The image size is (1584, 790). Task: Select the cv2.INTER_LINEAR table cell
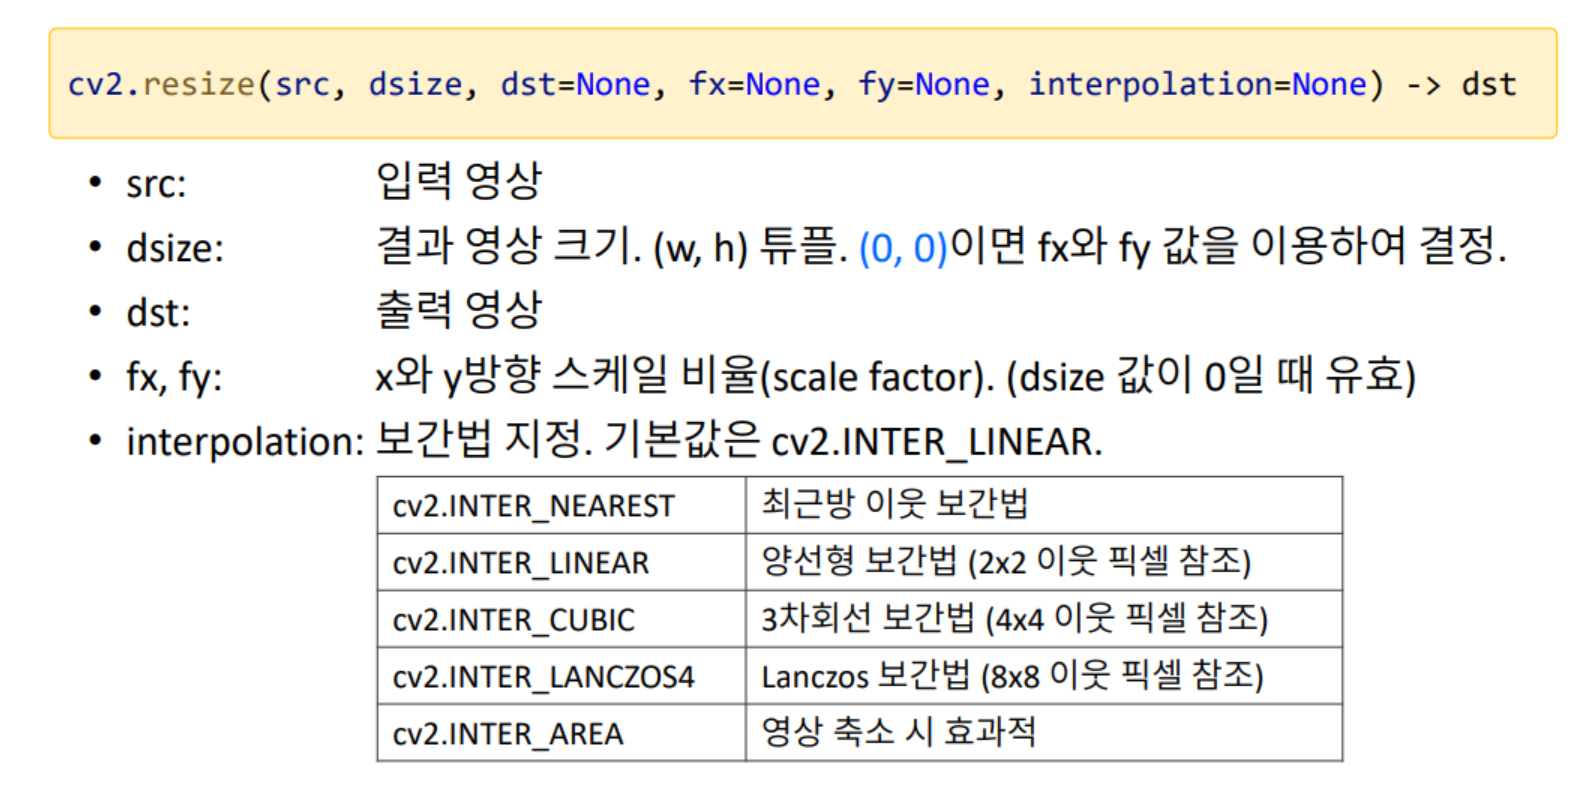[561, 562]
